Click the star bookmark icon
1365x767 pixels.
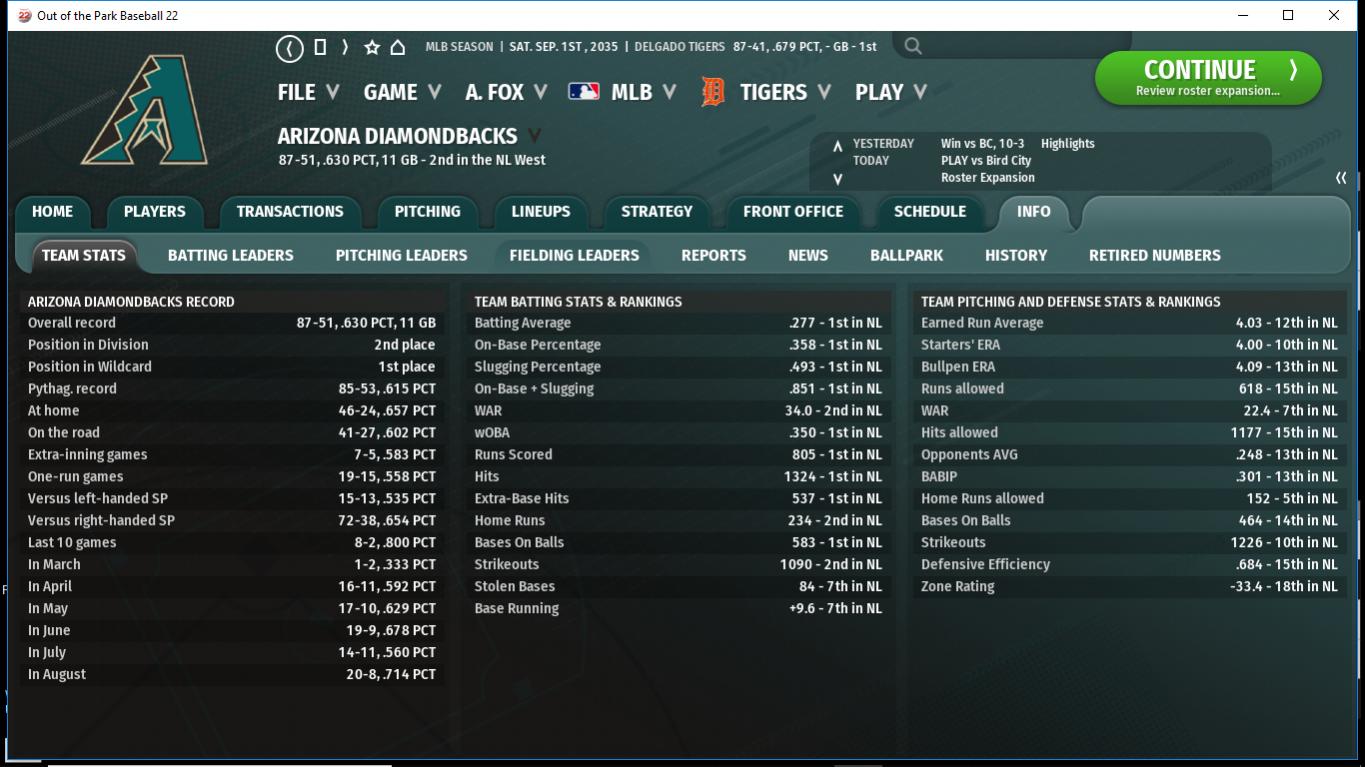click(372, 47)
